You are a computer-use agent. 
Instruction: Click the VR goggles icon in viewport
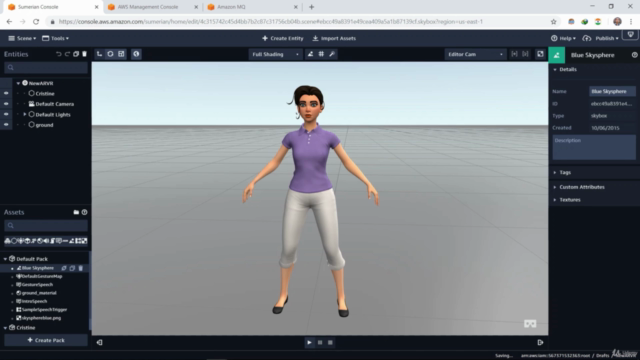tap(530, 324)
